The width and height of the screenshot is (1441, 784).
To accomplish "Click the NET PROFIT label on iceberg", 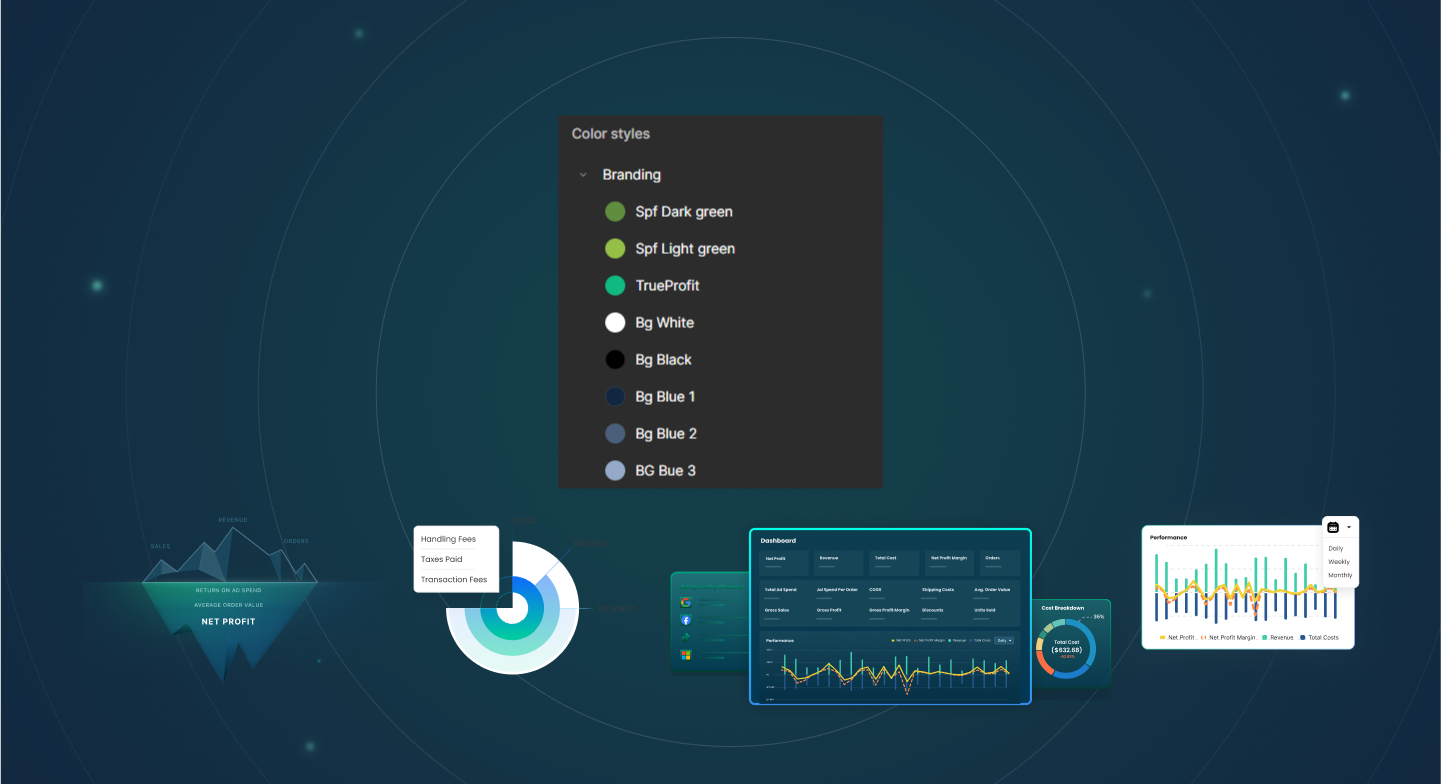I will pos(228,622).
